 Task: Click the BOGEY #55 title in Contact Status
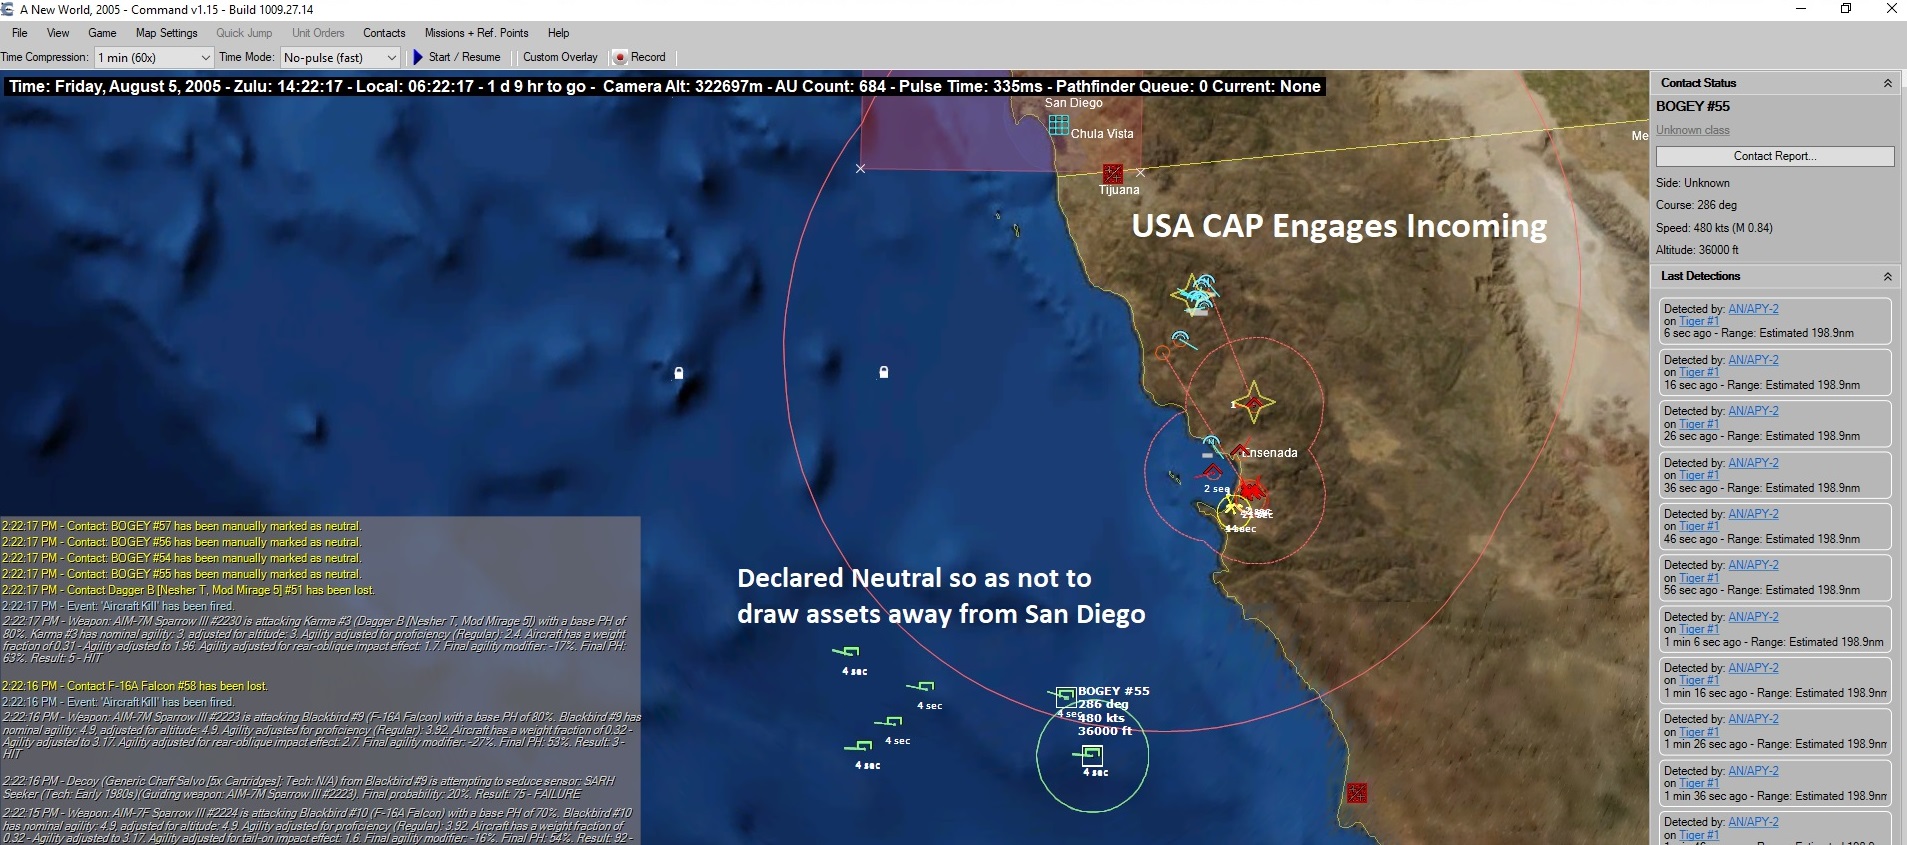1693,106
